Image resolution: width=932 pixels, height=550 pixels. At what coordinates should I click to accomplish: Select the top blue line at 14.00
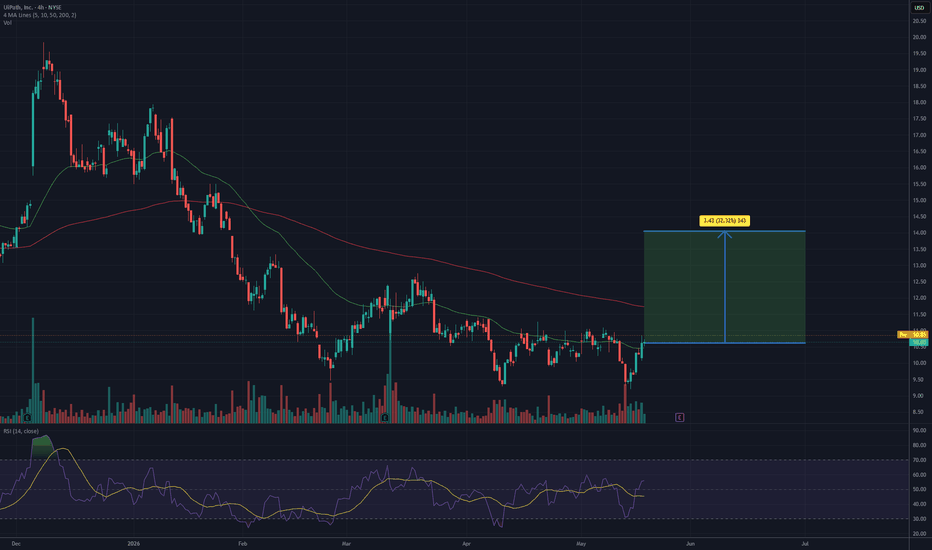click(725, 231)
